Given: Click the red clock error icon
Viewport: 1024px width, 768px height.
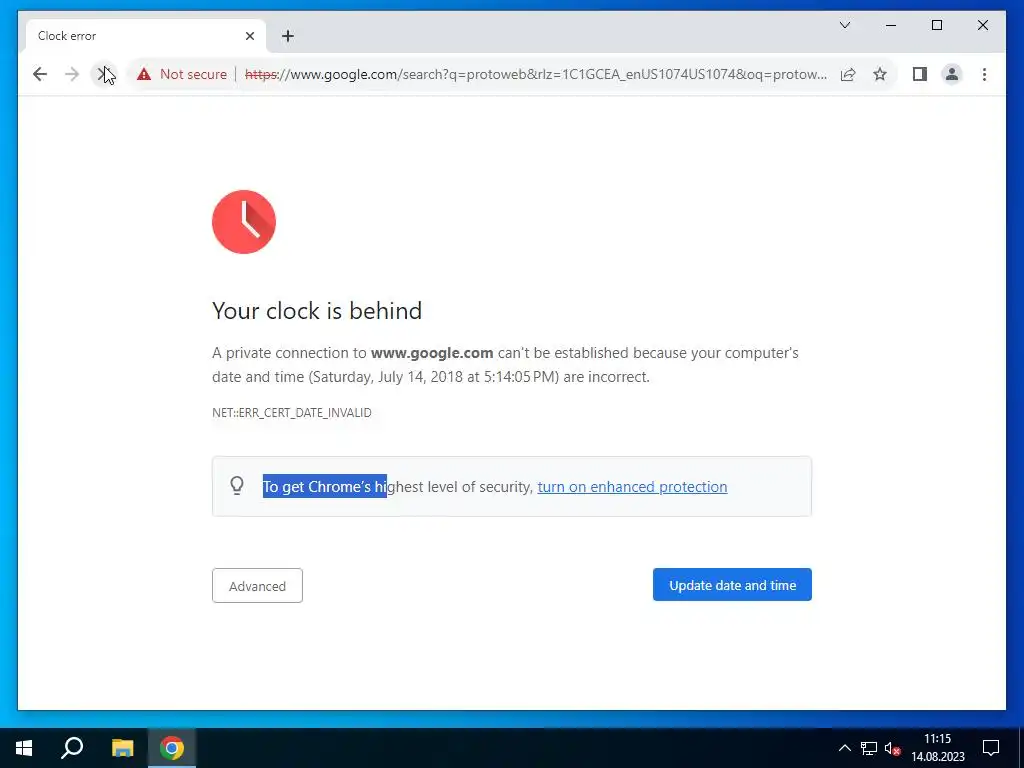Looking at the screenshot, I should (x=244, y=221).
